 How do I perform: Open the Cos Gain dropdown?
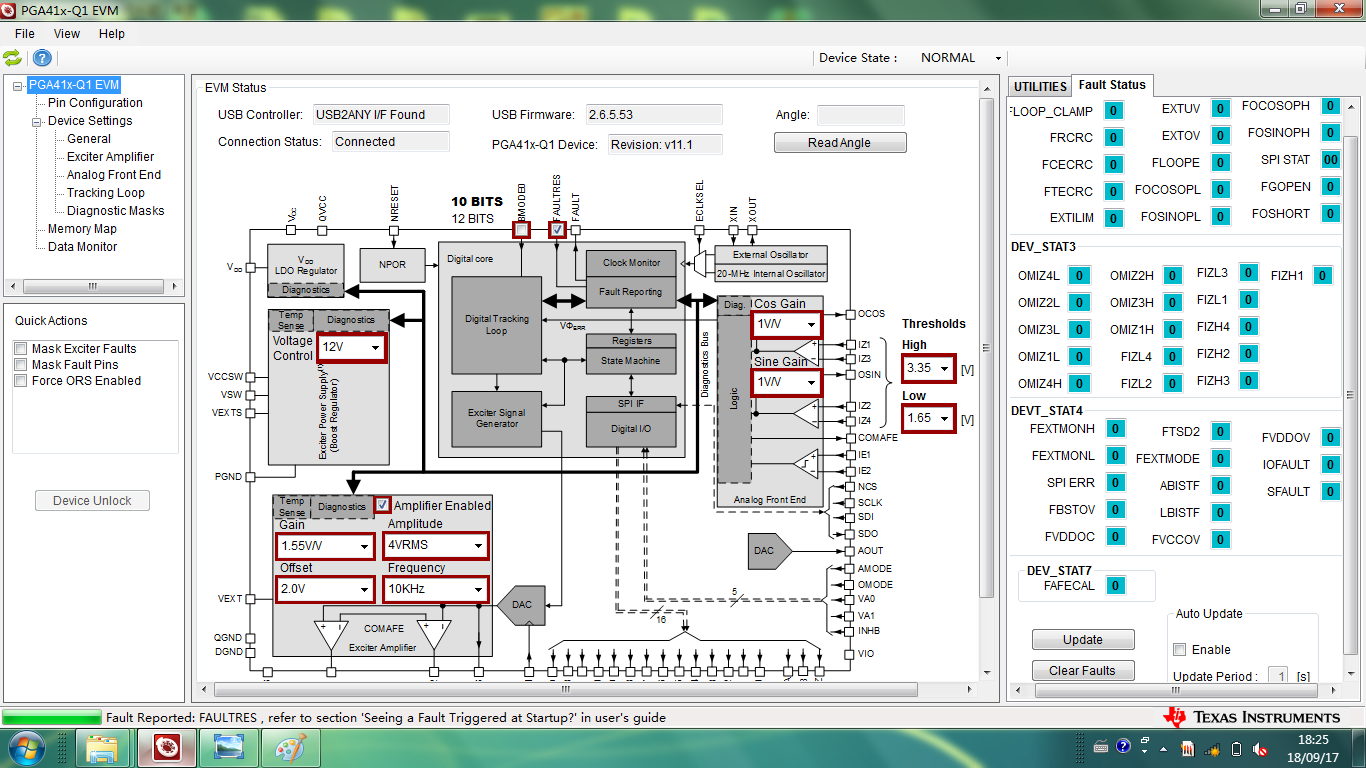click(x=786, y=324)
